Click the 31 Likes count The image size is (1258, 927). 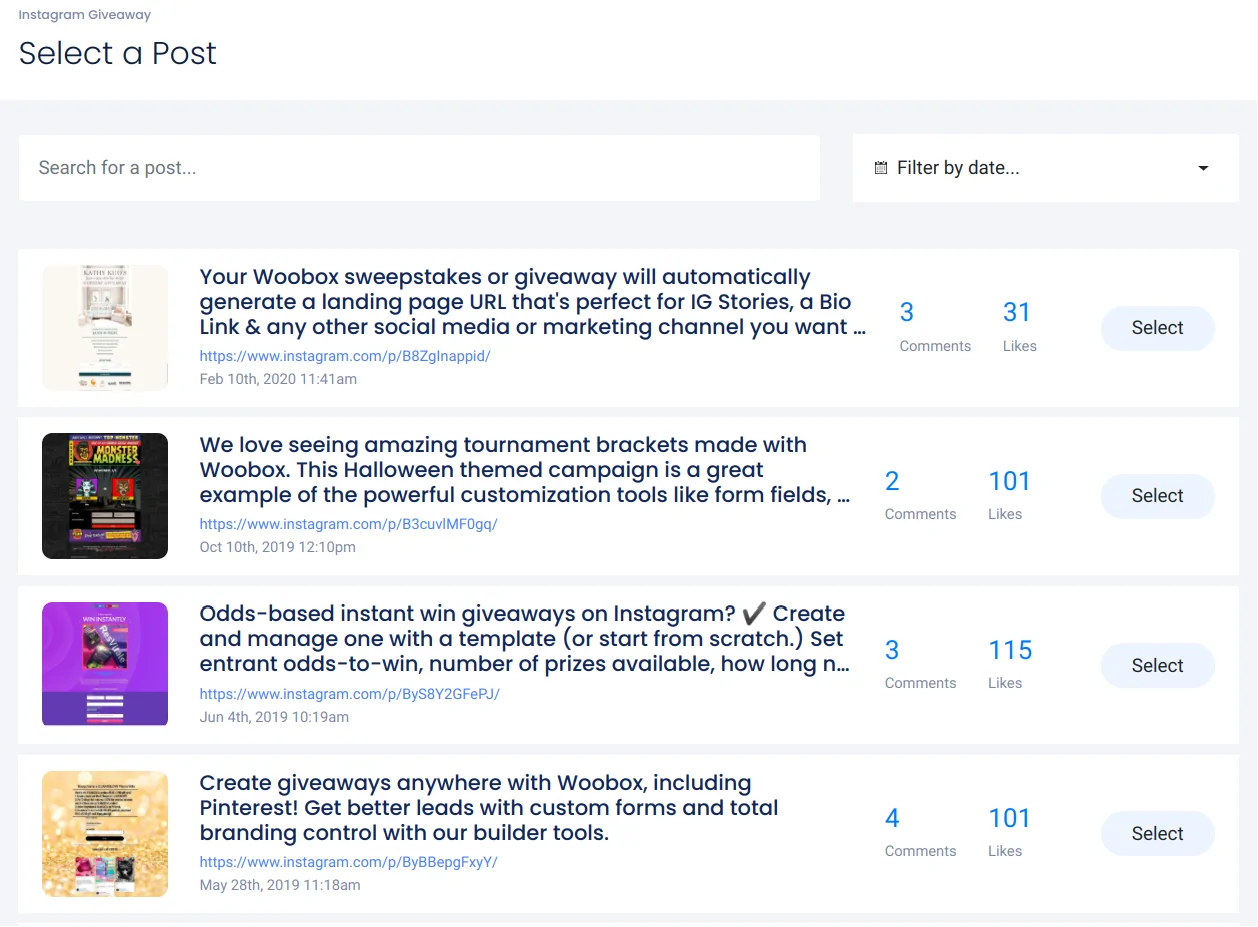[1016, 313]
